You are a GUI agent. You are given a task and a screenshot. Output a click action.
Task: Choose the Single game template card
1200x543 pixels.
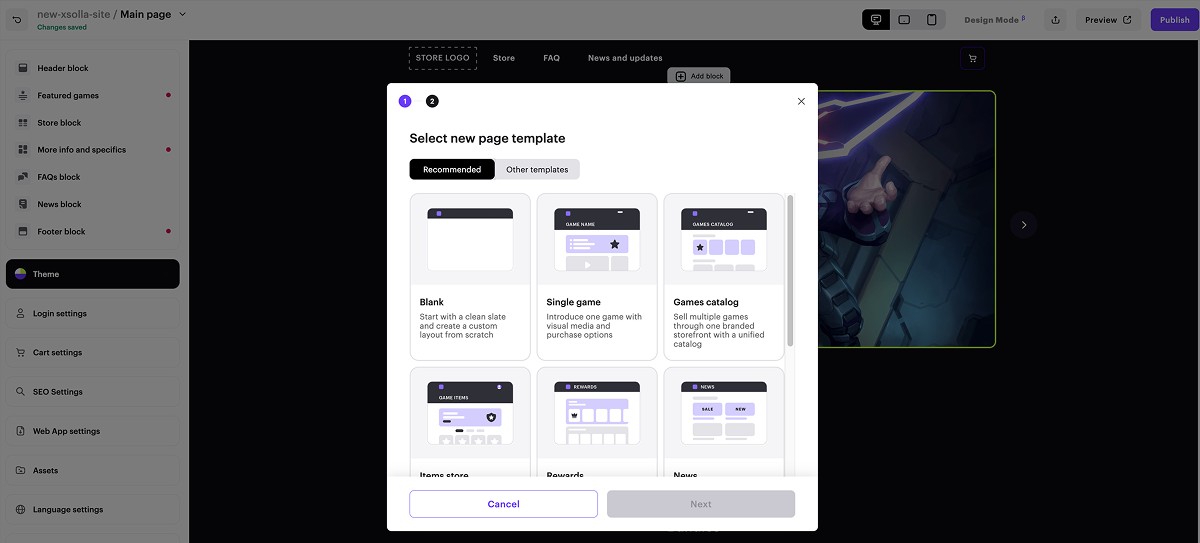(597, 277)
